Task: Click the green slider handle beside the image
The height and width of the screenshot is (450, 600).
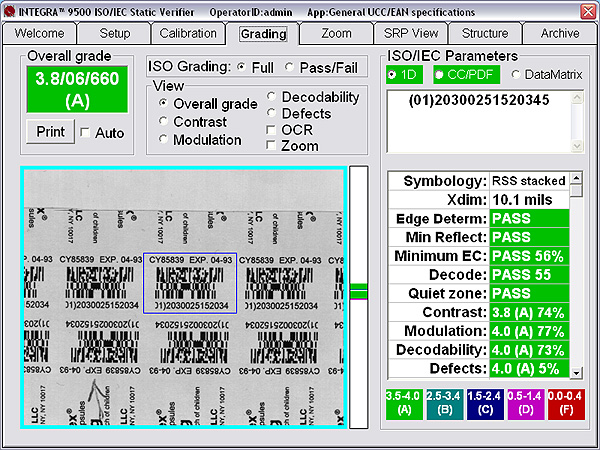Action: (x=359, y=291)
